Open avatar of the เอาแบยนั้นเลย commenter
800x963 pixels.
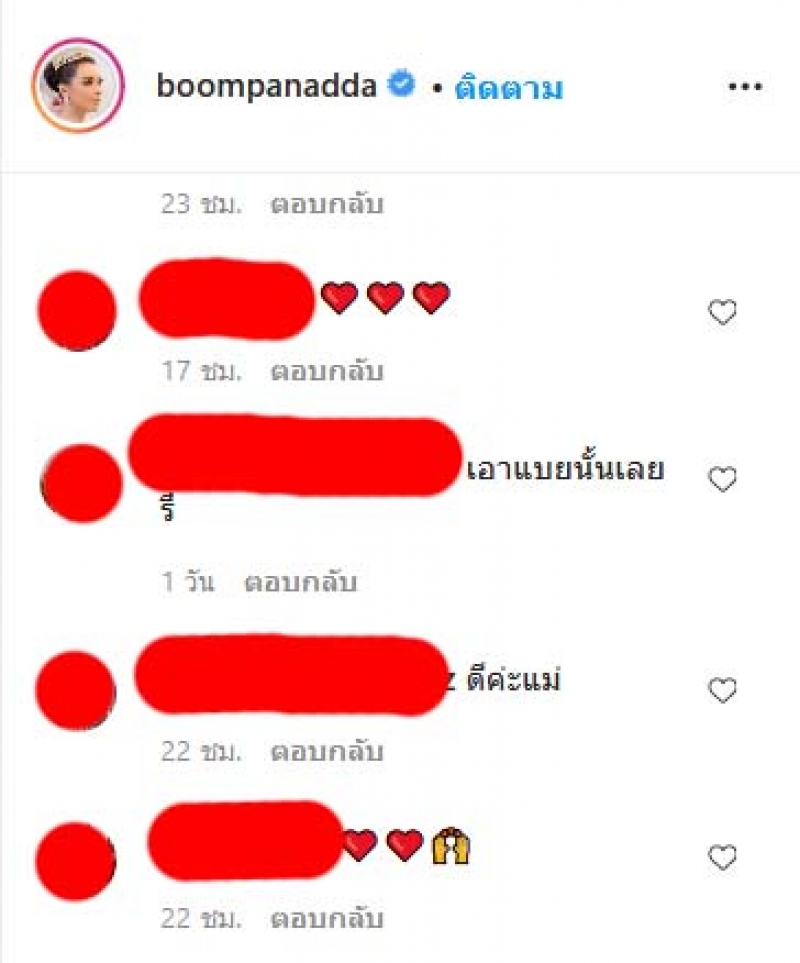81,483
